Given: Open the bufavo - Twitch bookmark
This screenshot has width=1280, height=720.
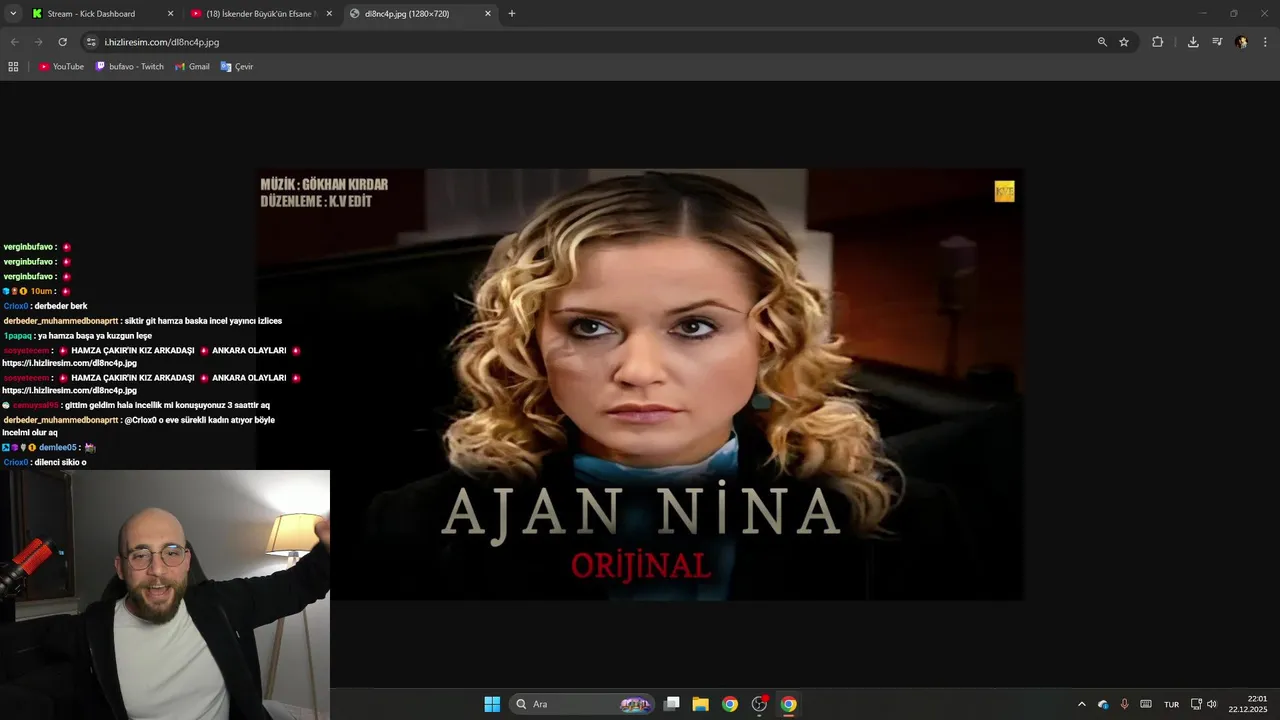Looking at the screenshot, I should pyautogui.click(x=129, y=67).
